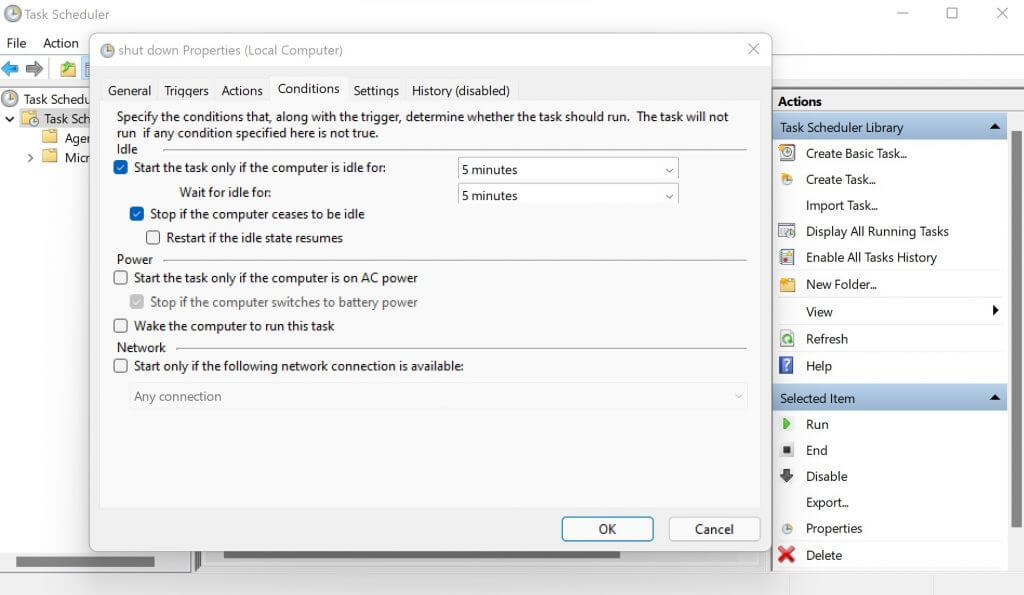Open the Any connection network dropdown

tap(438, 396)
